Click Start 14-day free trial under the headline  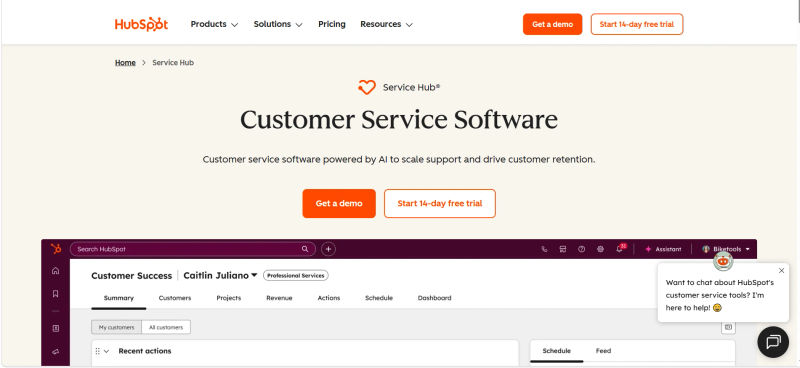440,204
